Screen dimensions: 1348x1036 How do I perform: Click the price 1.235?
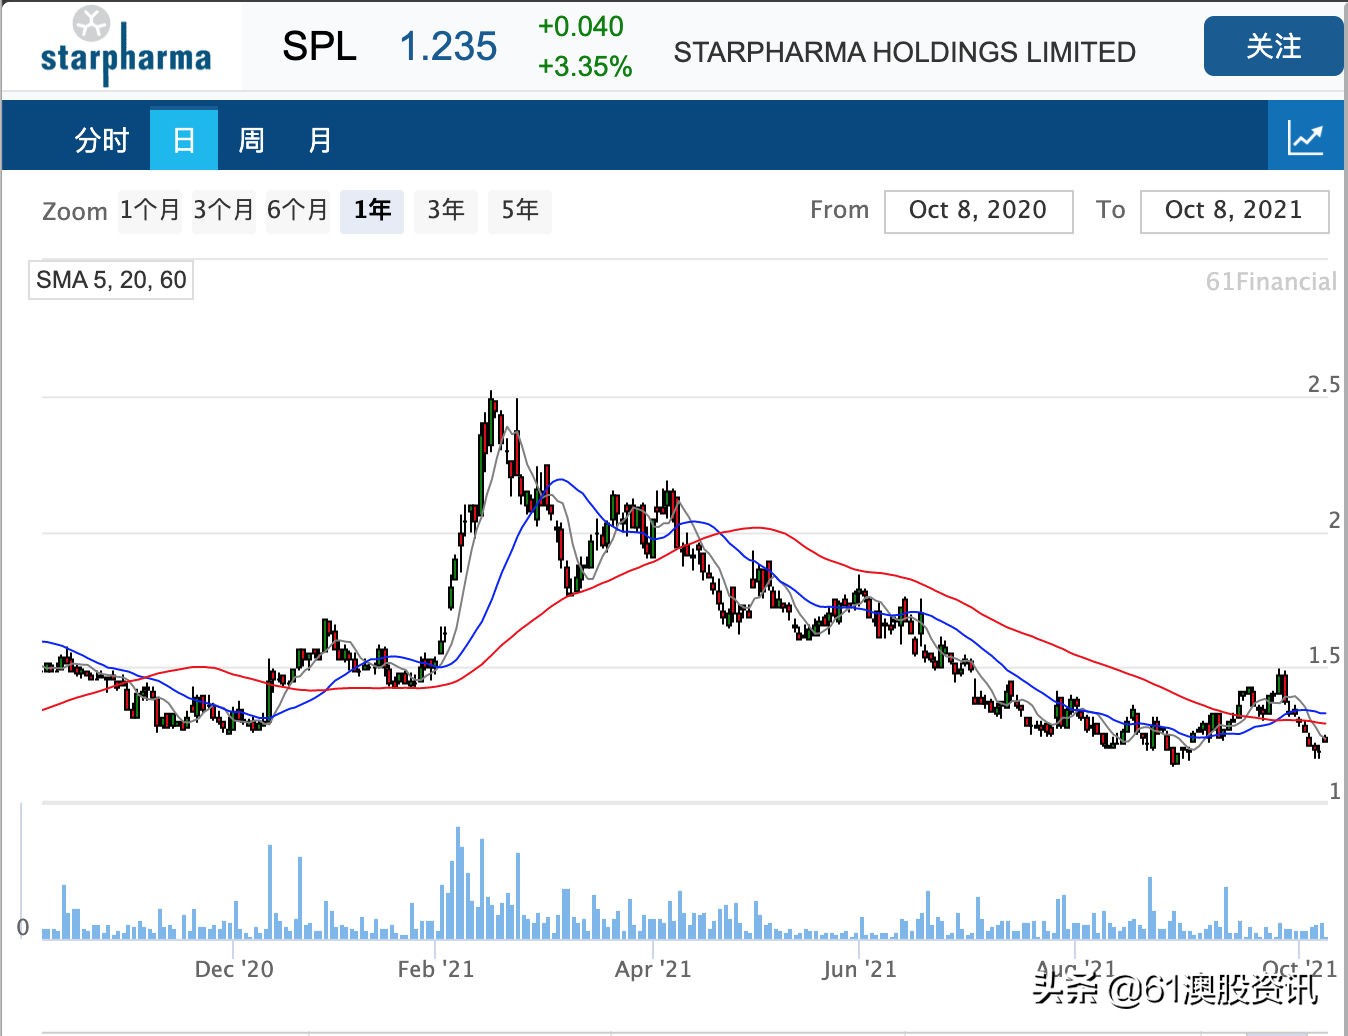448,46
